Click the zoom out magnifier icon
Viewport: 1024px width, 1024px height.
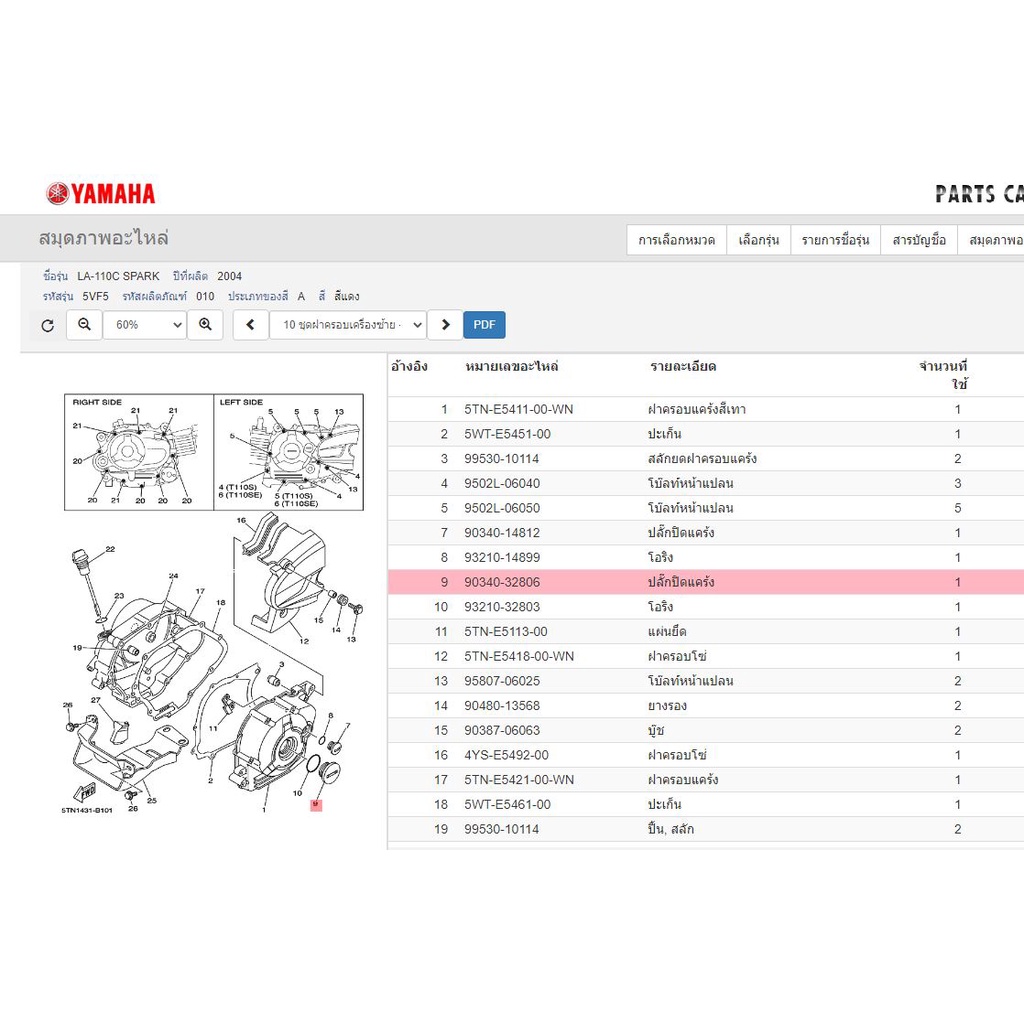point(84,325)
